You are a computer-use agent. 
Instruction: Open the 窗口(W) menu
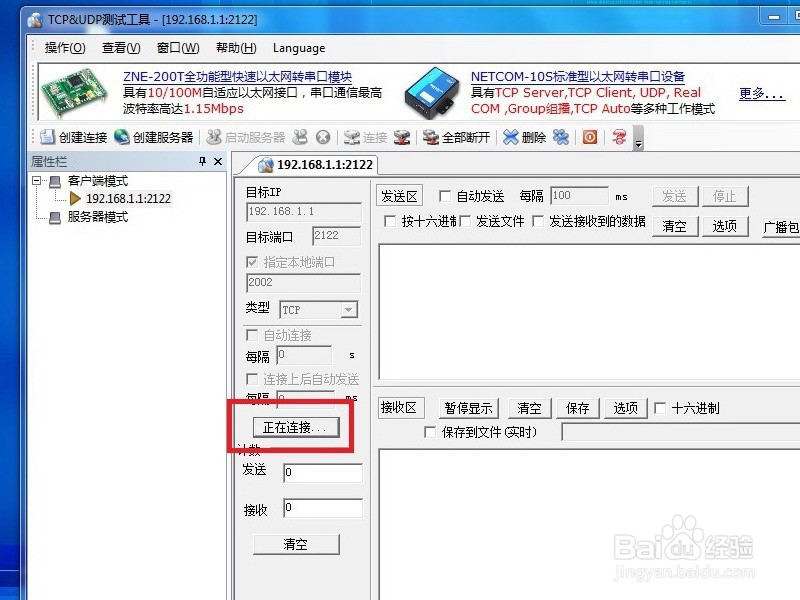pyautogui.click(x=178, y=48)
